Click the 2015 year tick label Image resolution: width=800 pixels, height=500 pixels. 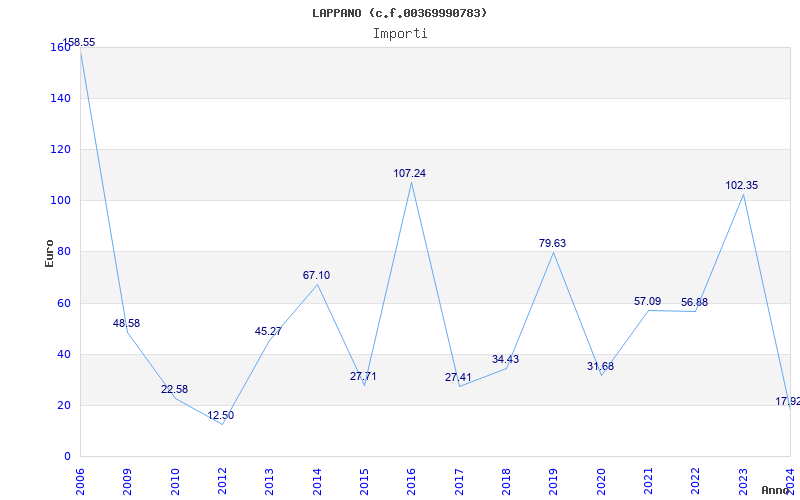click(x=364, y=482)
